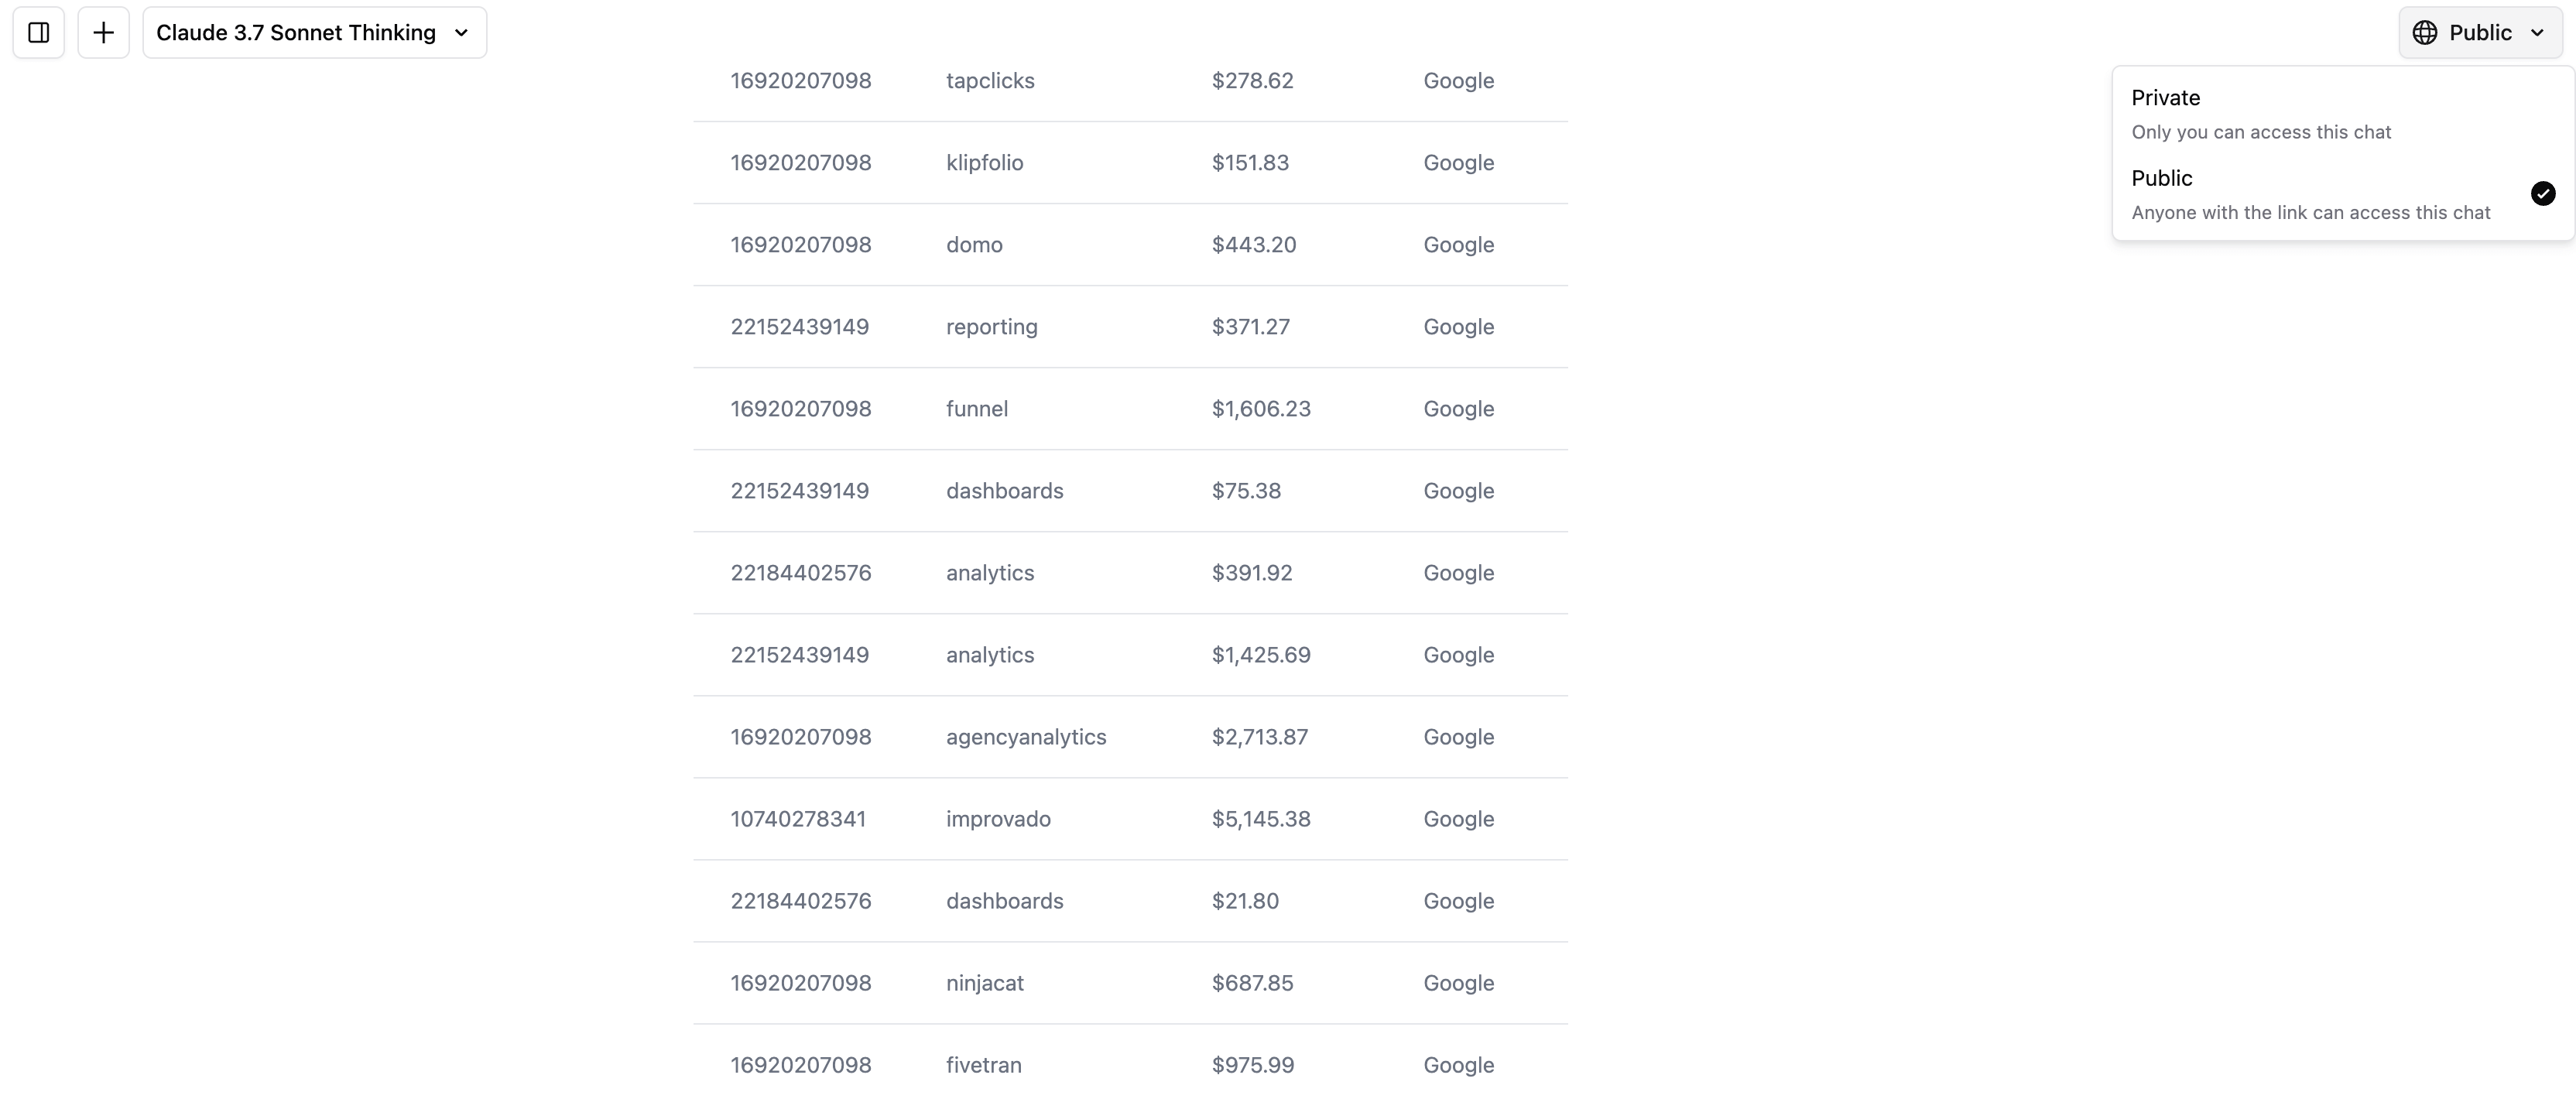Start a new chat with plus icon
The height and width of the screenshot is (1116, 2576).
(103, 33)
